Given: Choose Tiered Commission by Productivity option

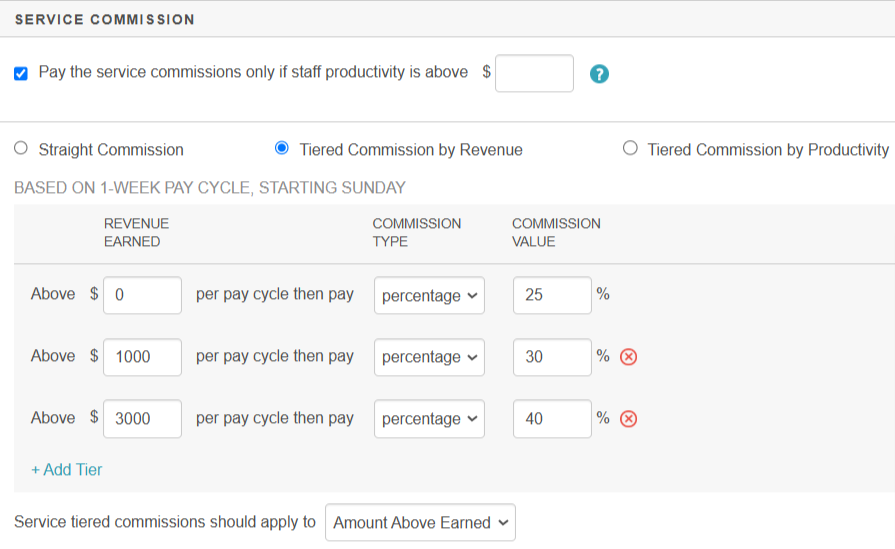Looking at the screenshot, I should [x=630, y=149].
